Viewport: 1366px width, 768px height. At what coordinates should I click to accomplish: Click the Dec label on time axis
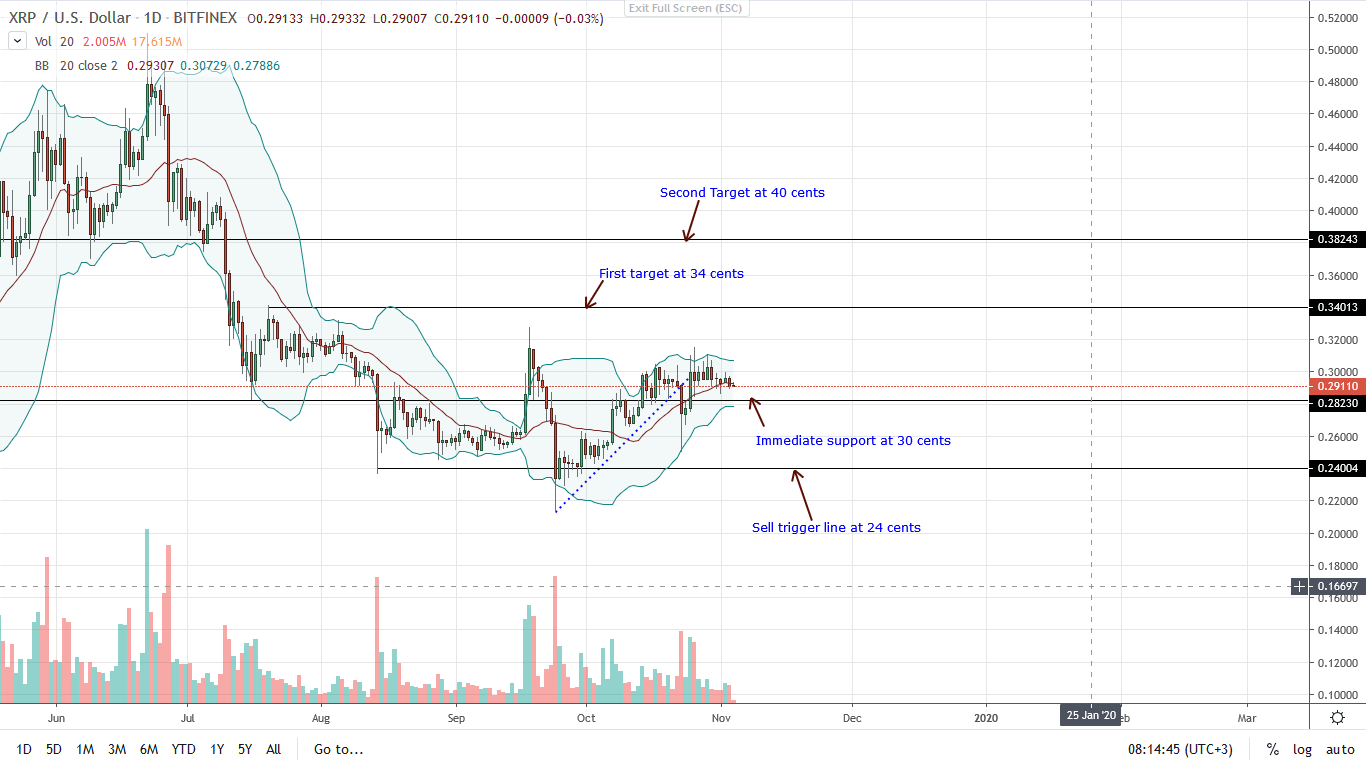(x=851, y=717)
